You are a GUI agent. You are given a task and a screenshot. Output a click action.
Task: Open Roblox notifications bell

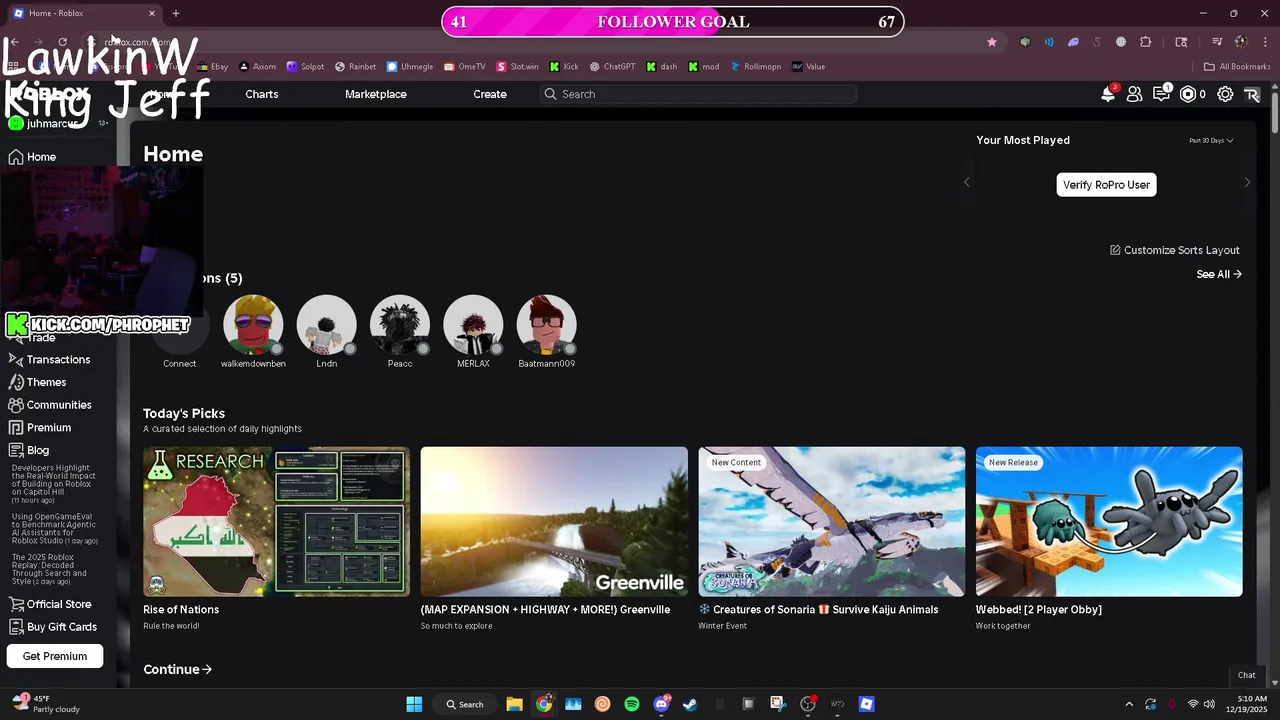pos(1108,94)
